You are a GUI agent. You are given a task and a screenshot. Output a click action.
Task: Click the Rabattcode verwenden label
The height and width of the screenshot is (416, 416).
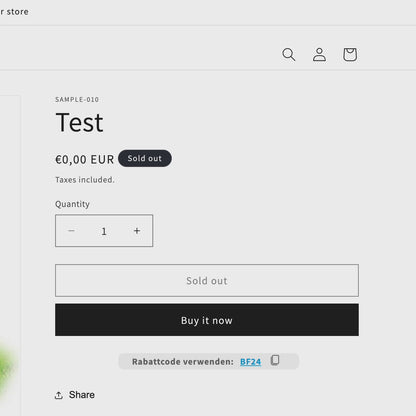pyautogui.click(x=183, y=362)
